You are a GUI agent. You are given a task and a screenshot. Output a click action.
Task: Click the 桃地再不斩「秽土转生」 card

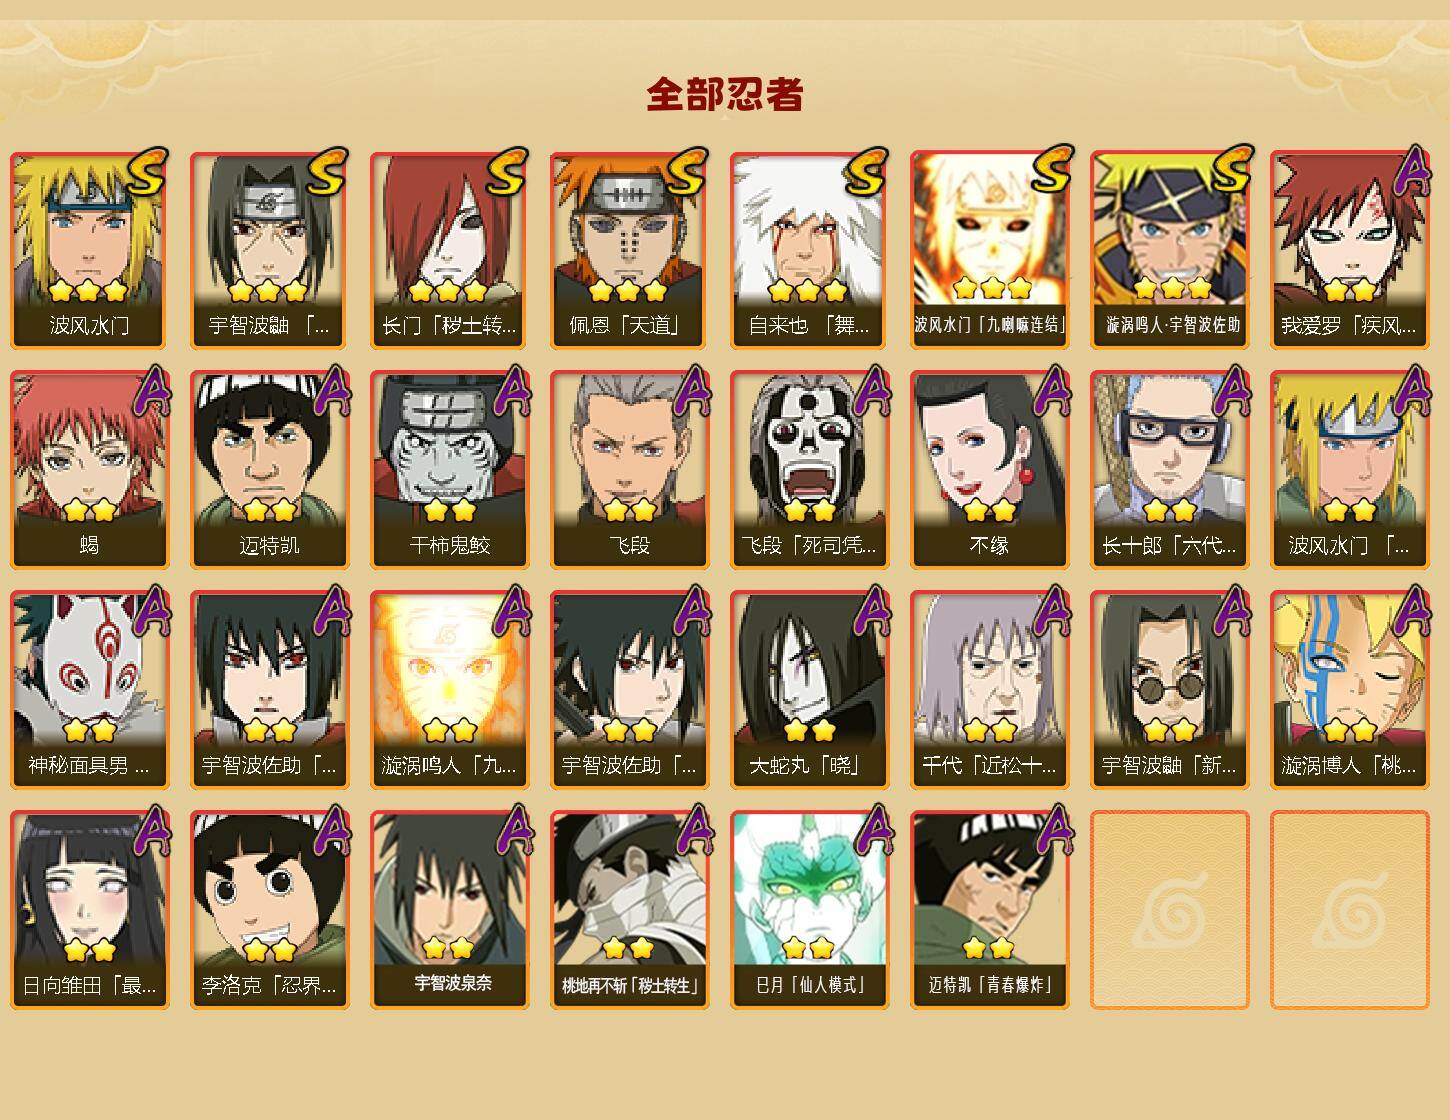[x=629, y=910]
